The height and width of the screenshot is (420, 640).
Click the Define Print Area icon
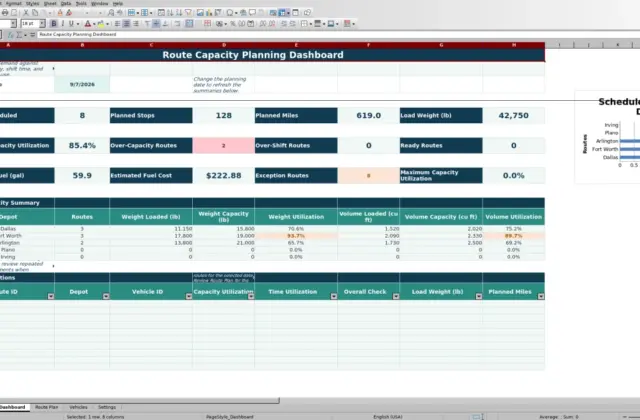(x=273, y=13)
